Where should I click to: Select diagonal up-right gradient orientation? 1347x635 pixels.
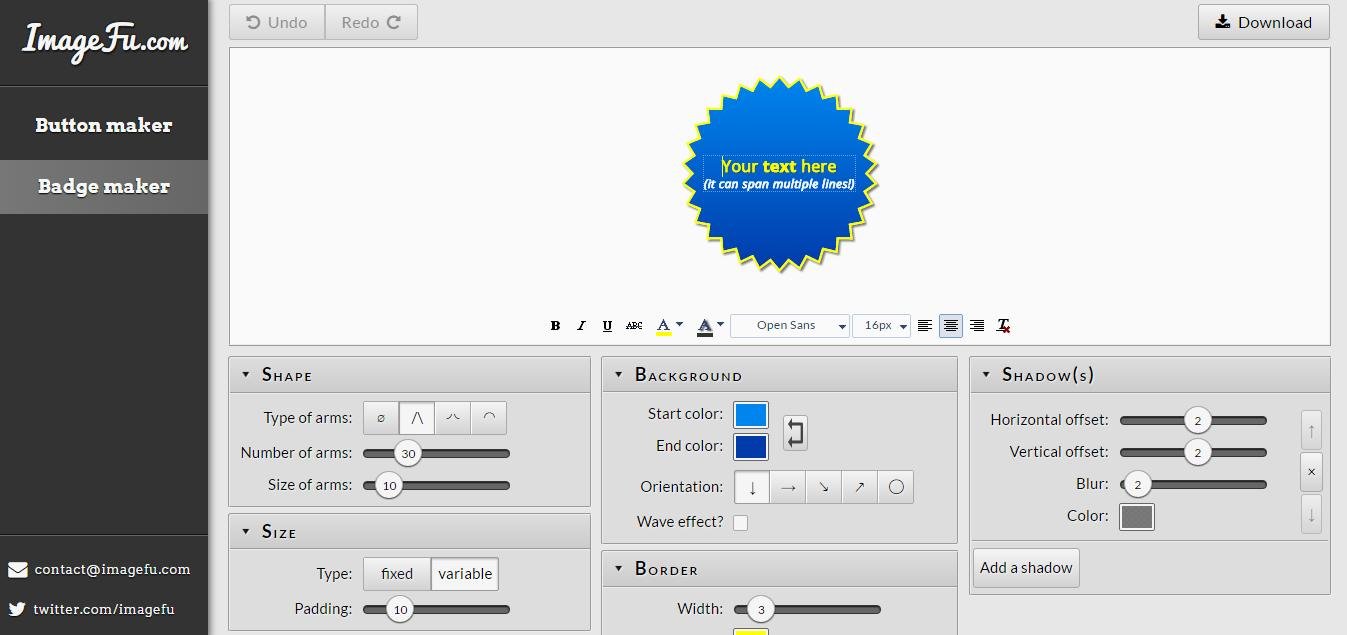[859, 487]
